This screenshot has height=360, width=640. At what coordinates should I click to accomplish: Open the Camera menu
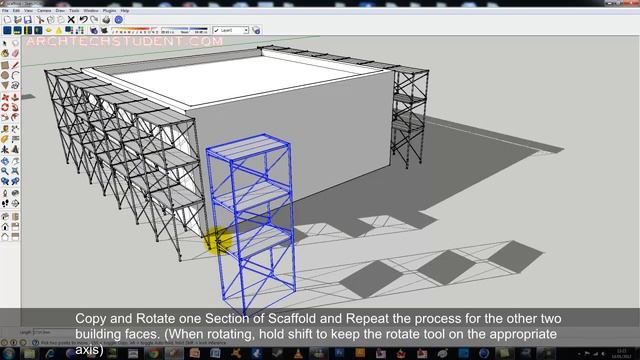[44, 11]
